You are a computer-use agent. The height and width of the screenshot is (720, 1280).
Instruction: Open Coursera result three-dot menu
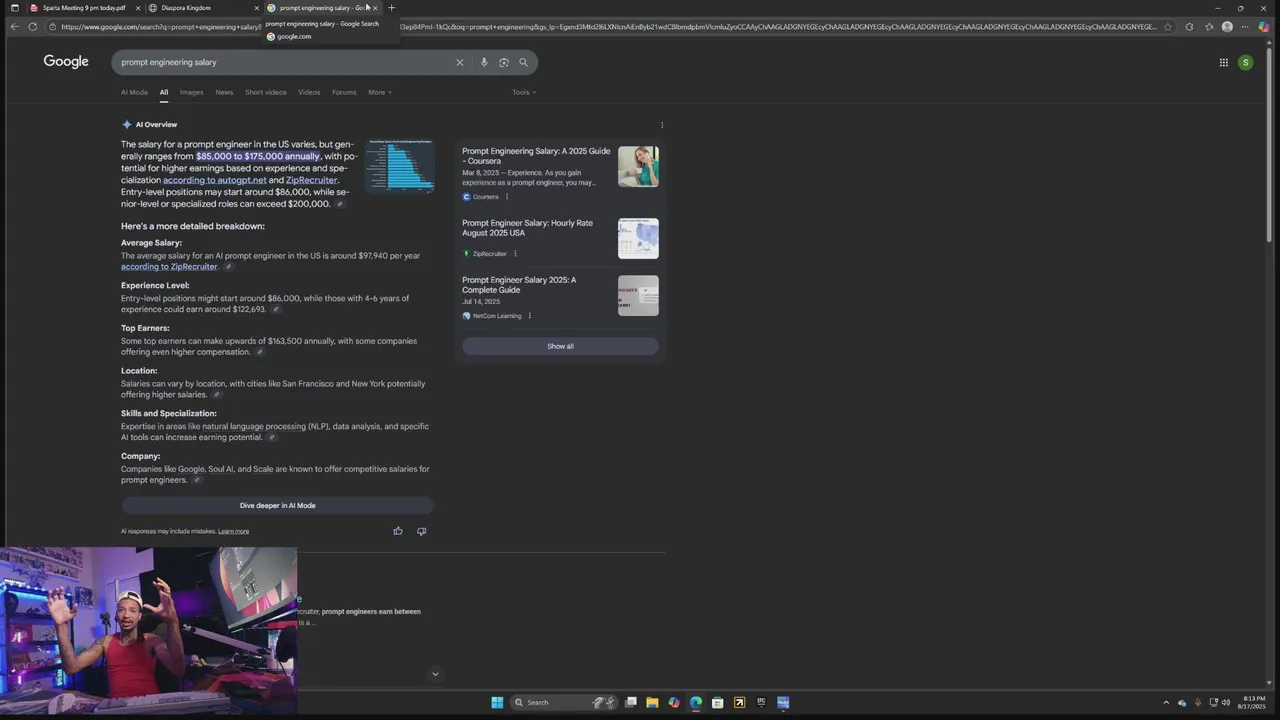(507, 197)
